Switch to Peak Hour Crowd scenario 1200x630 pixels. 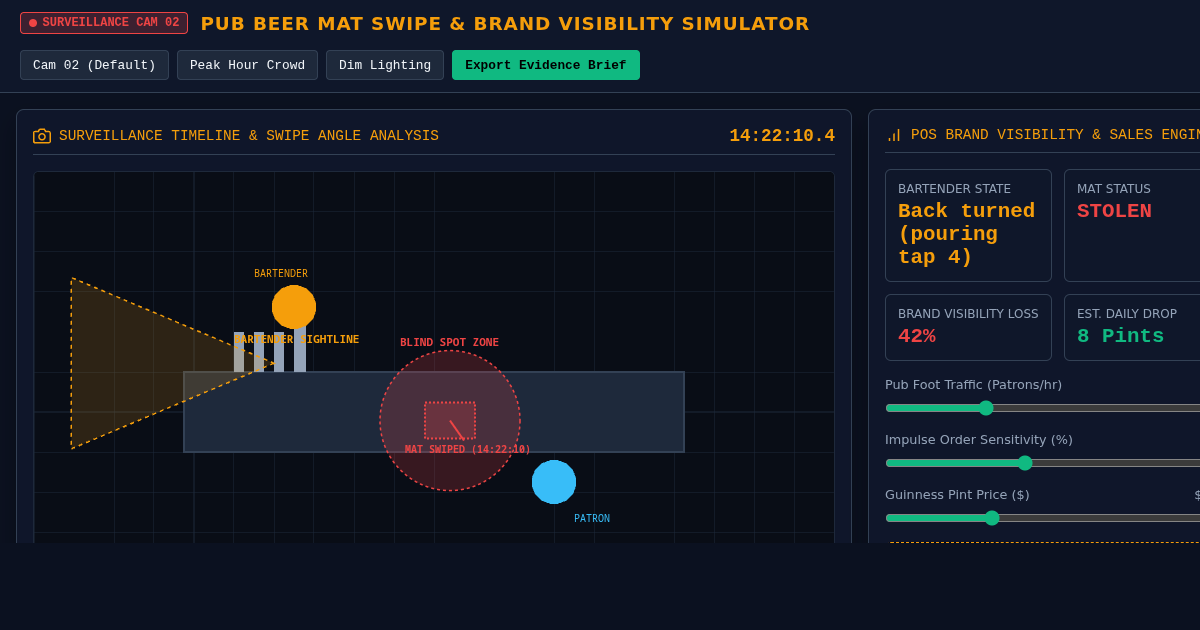pyautogui.click(x=247, y=65)
